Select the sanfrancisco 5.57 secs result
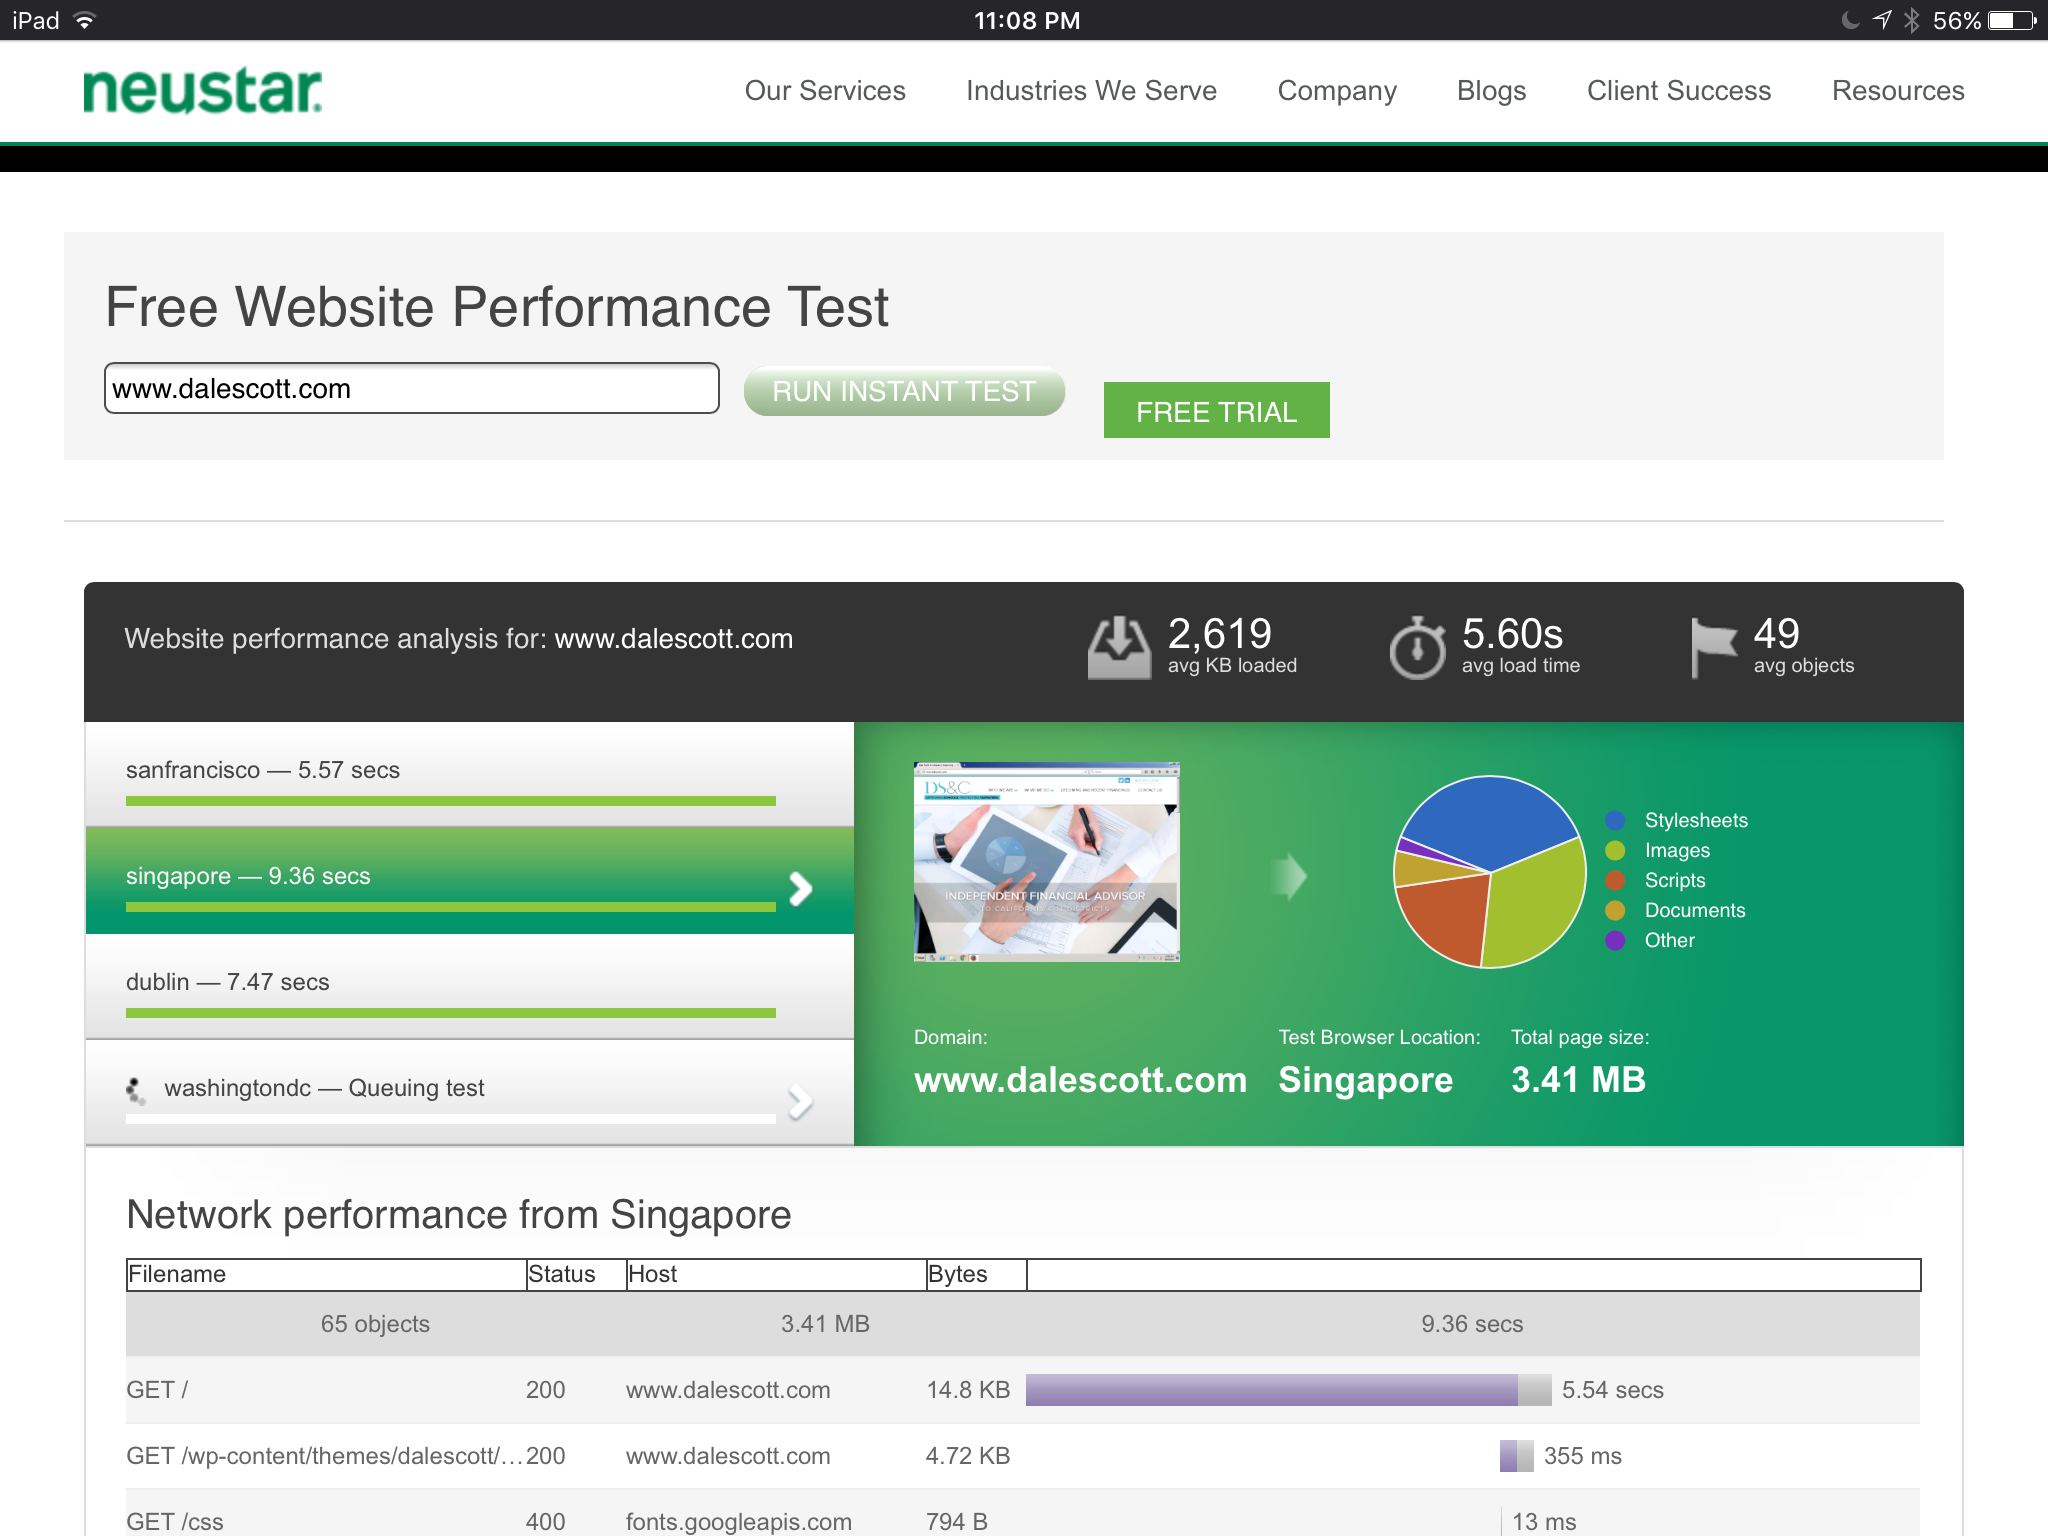Screen dimensions: 2048x1536 coord(470,774)
